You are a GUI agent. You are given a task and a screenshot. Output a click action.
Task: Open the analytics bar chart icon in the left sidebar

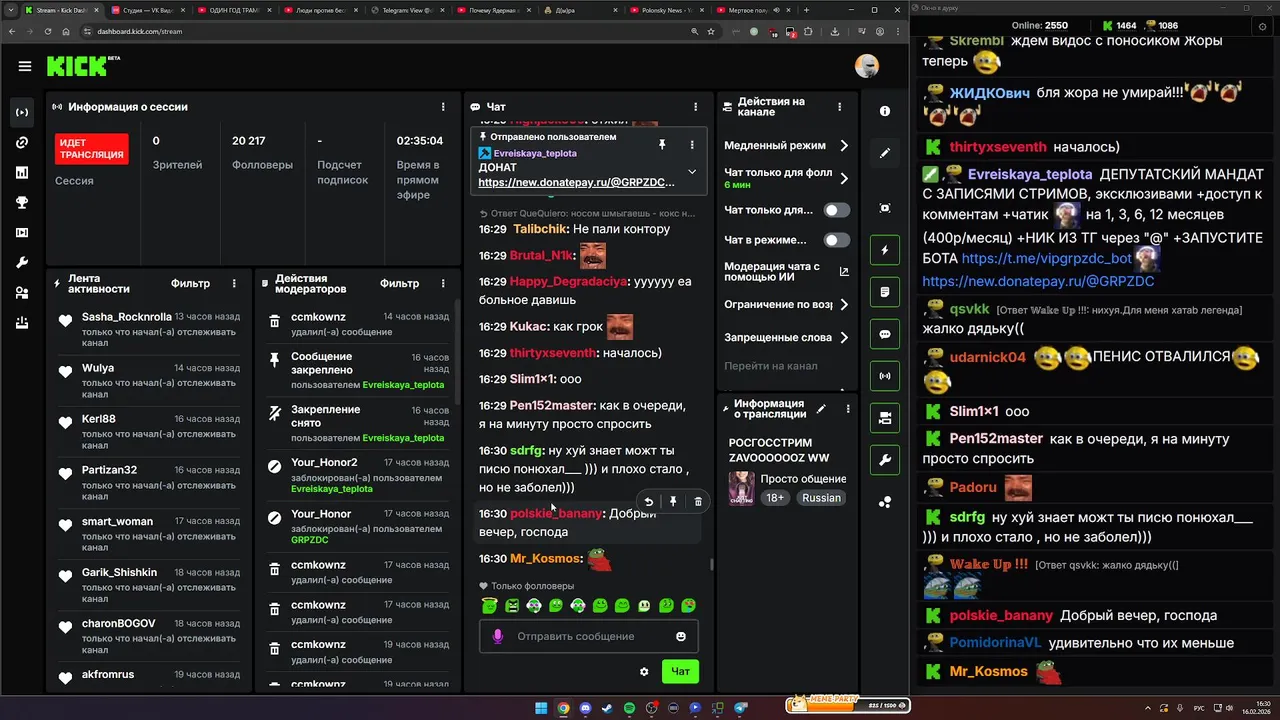[x=22, y=172]
